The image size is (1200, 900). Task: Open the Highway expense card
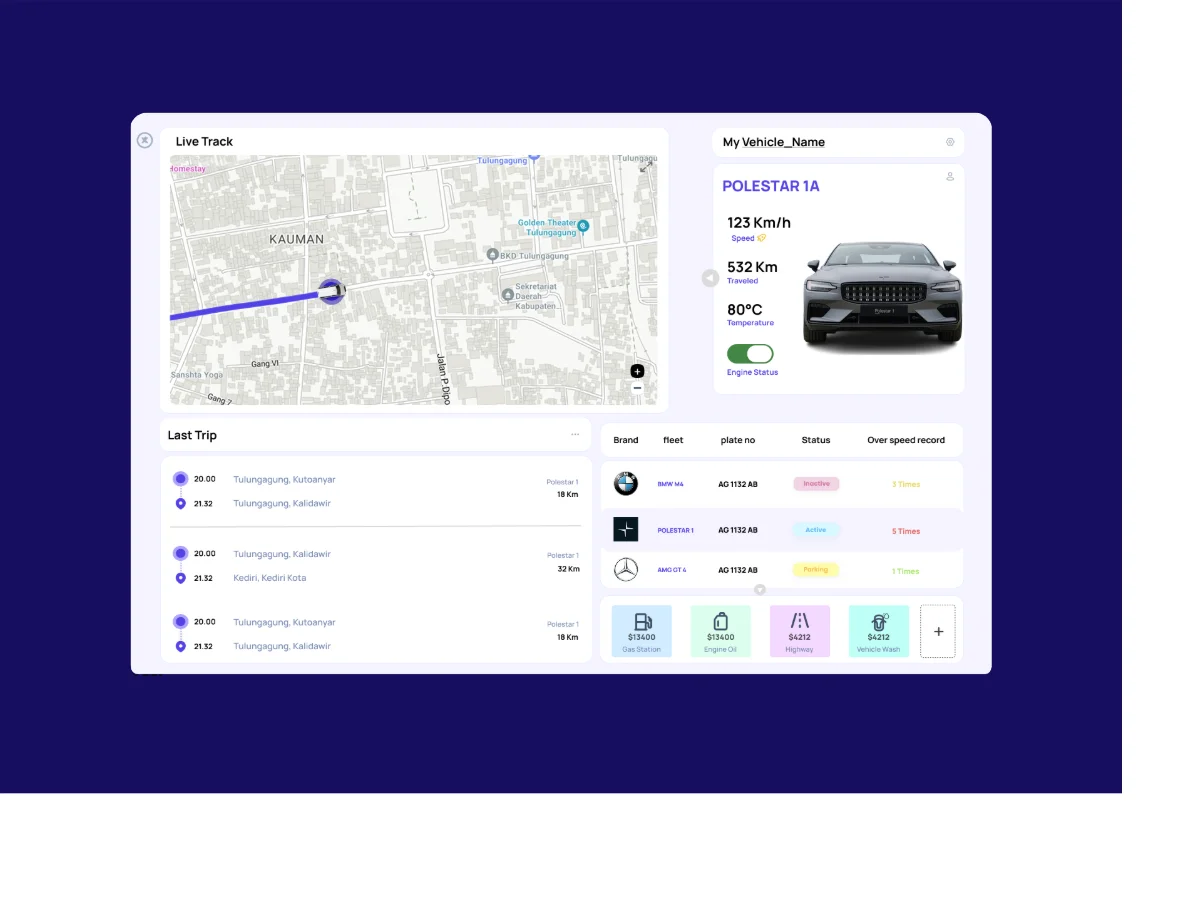coord(799,631)
